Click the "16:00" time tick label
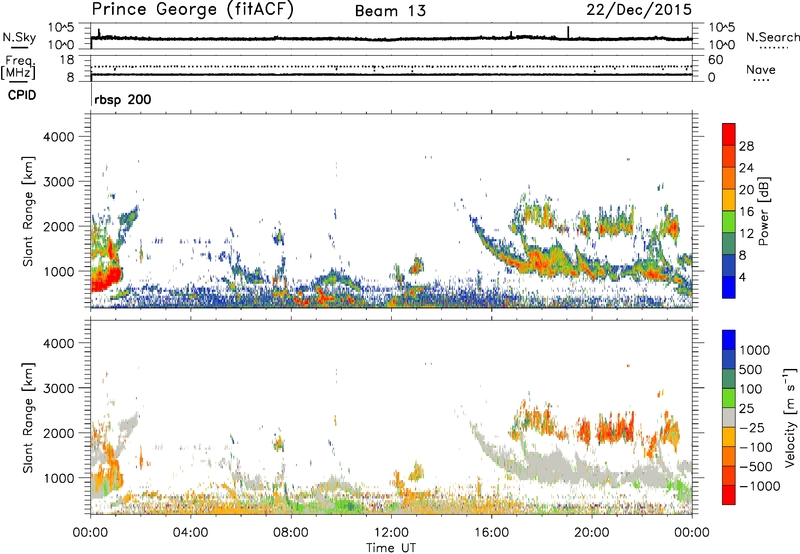Screen dimensions: 800x554 (491, 533)
